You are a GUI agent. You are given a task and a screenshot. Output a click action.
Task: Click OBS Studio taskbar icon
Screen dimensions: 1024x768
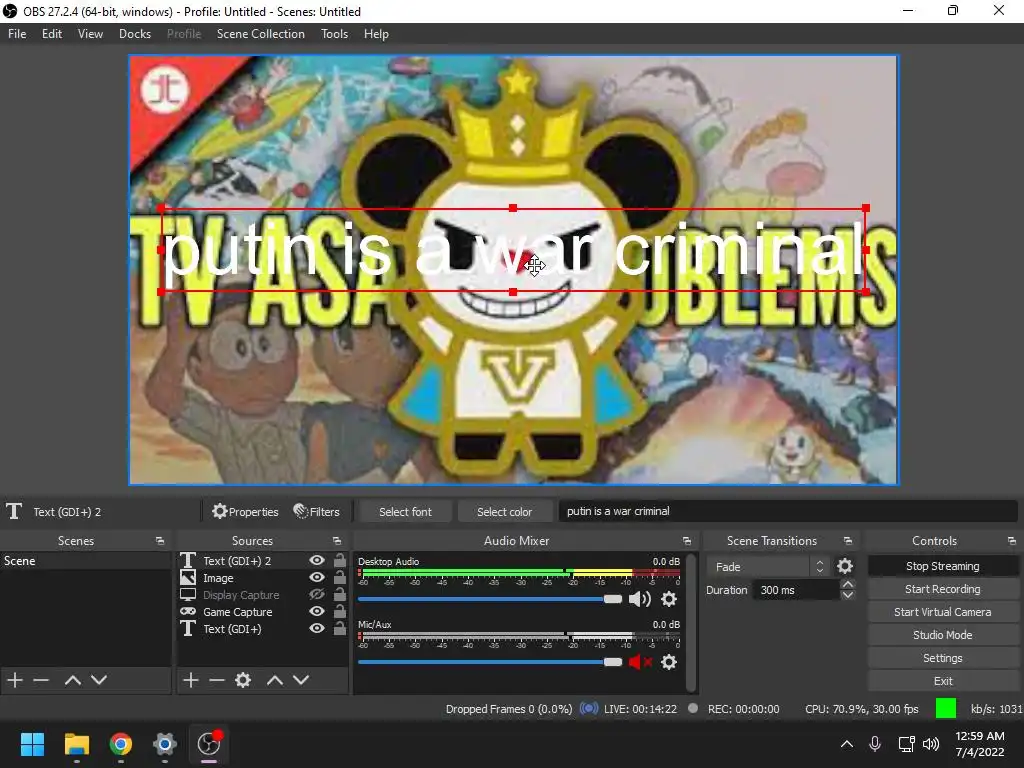click(209, 744)
